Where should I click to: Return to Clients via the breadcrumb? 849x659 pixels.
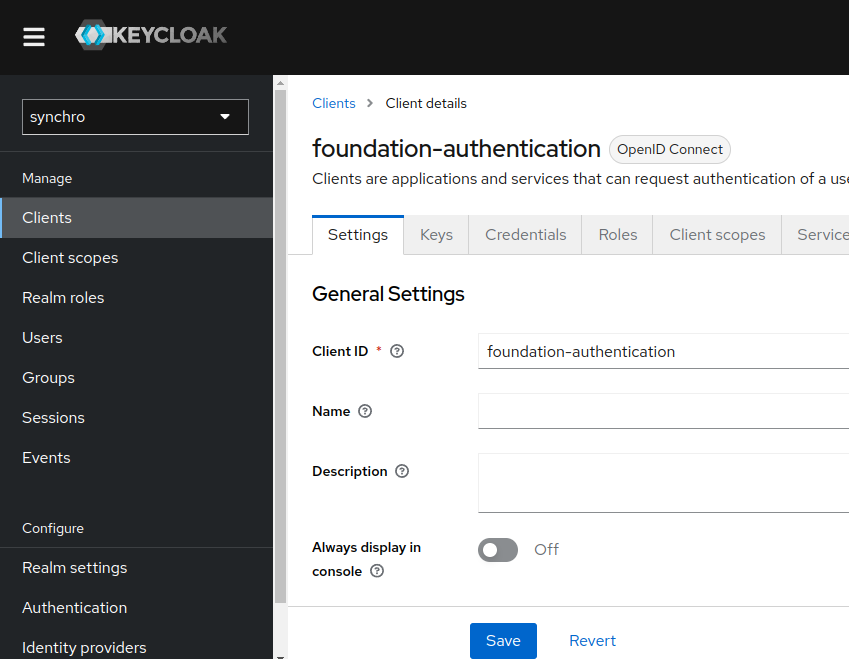pos(333,103)
